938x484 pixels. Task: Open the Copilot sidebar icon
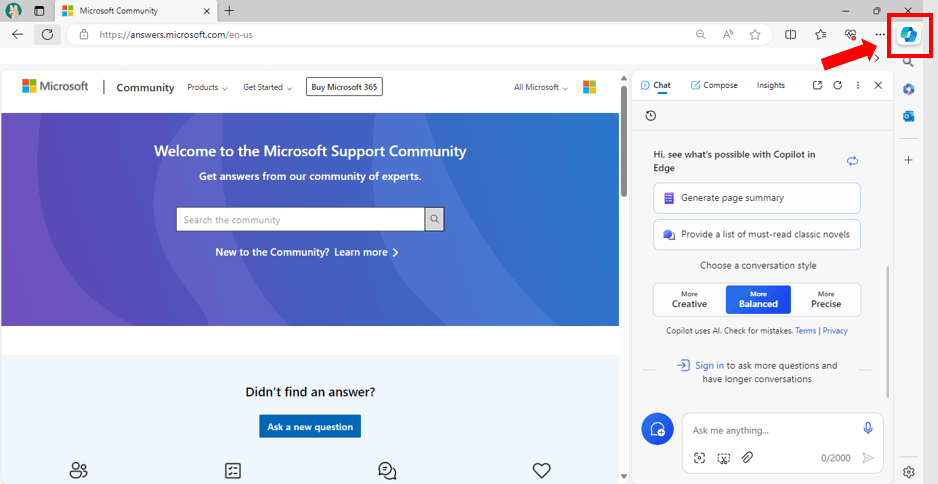(x=908, y=35)
